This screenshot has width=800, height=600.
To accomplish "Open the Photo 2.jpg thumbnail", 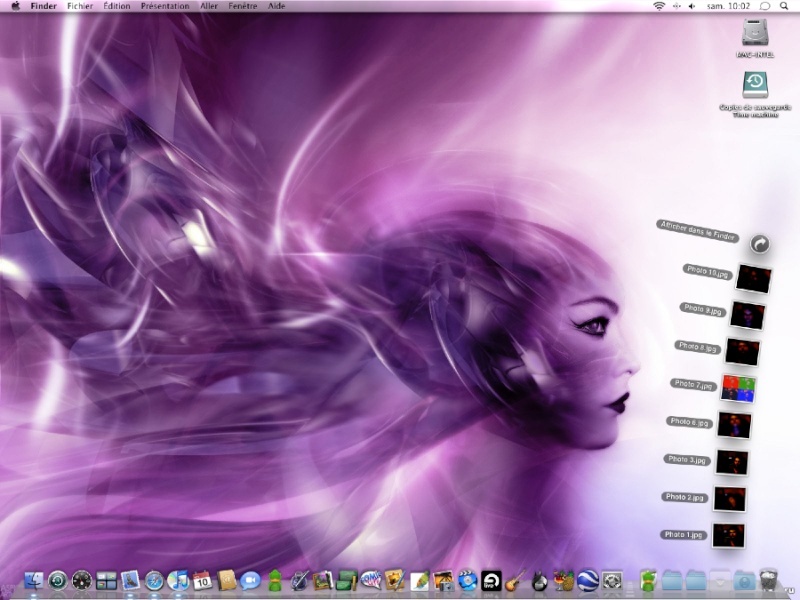I will (730, 498).
